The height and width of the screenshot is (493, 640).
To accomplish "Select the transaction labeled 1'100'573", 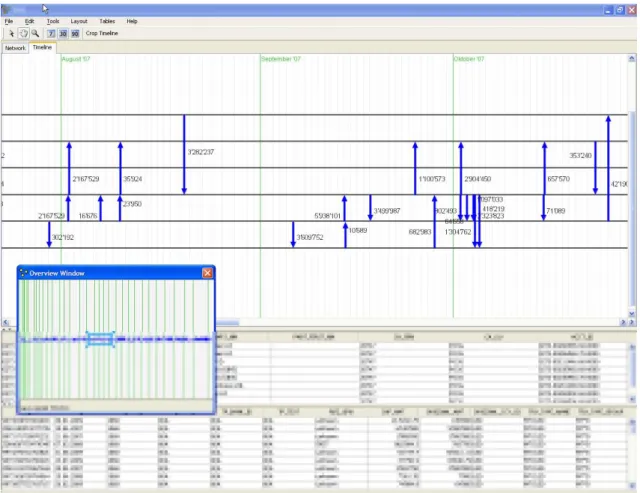I will pos(415,168).
